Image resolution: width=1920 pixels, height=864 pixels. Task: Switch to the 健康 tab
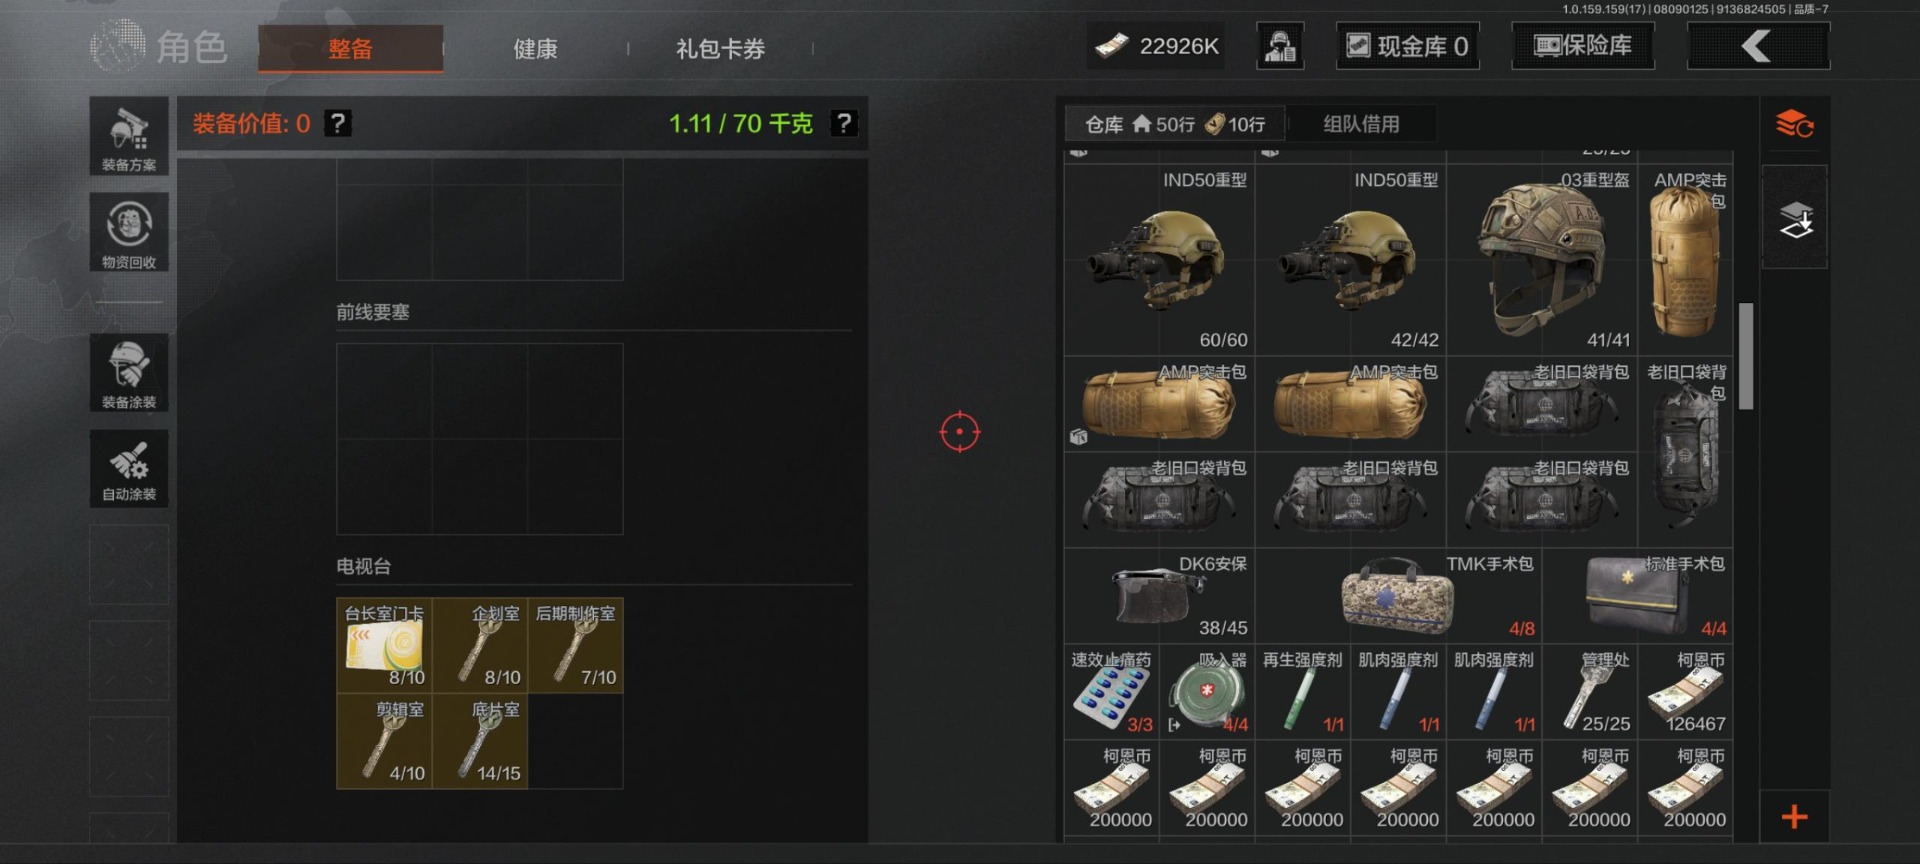pyautogui.click(x=535, y=49)
